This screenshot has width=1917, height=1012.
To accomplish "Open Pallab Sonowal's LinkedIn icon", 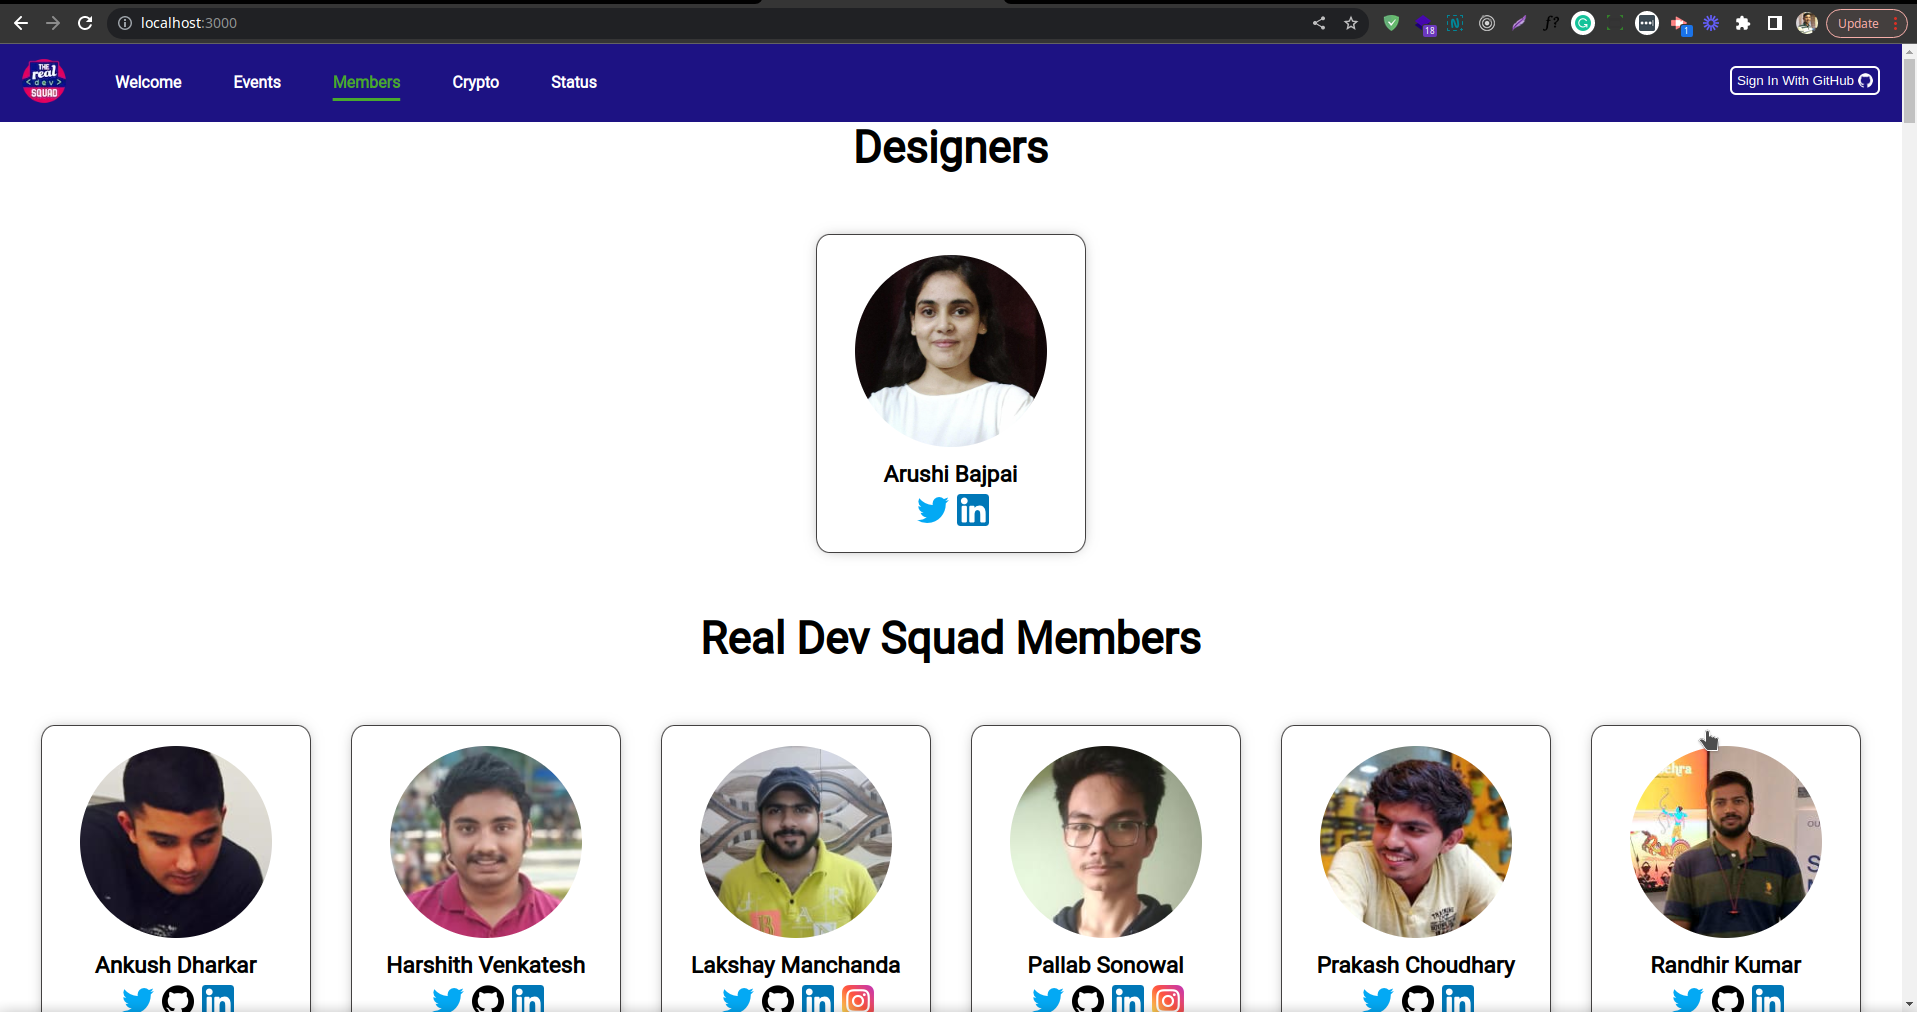I will click(1128, 999).
